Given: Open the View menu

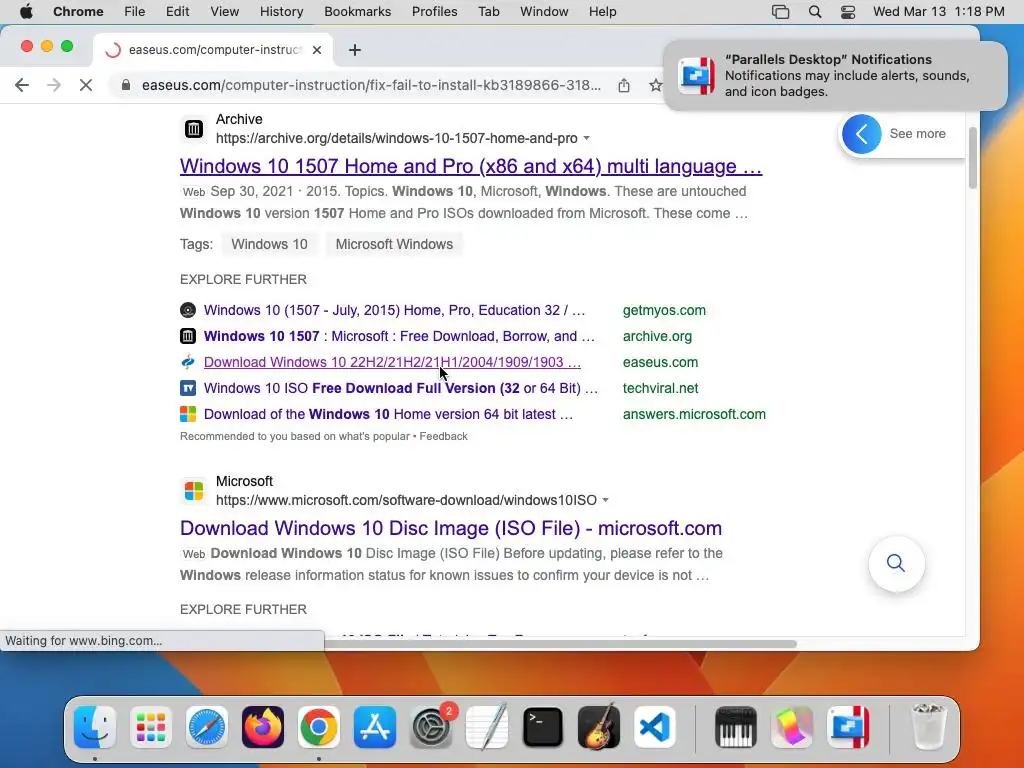Looking at the screenshot, I should (225, 12).
